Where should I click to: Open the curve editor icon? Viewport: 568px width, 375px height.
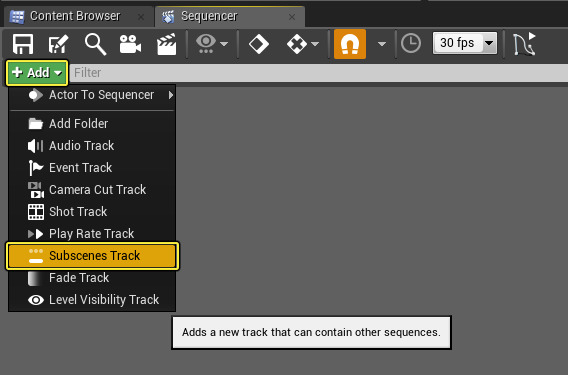[x=524, y=44]
